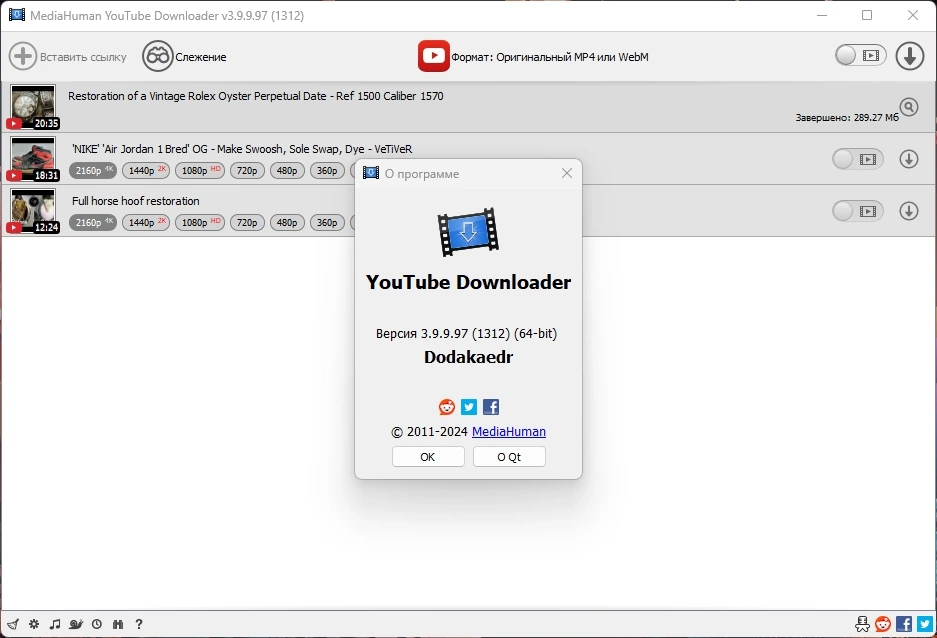Select the NIKE Air Jordan video thumbnail
This screenshot has height=638, width=937.
click(33, 159)
